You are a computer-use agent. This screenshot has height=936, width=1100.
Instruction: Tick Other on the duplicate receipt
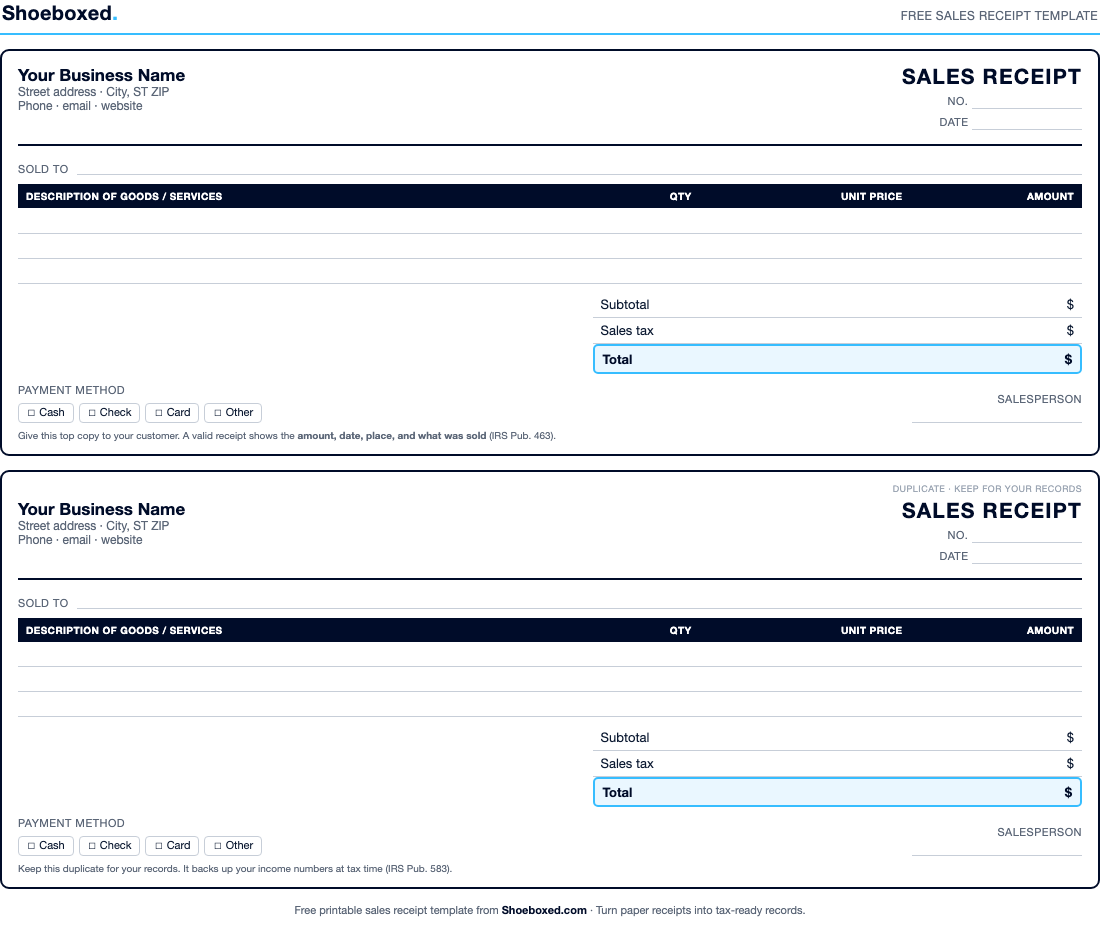tap(233, 845)
